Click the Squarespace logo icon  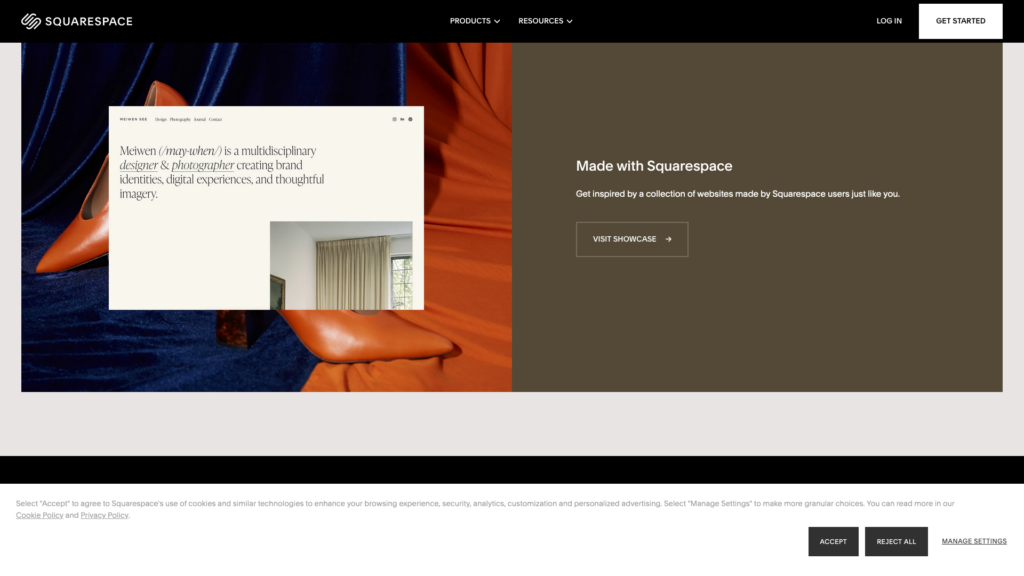tap(31, 21)
